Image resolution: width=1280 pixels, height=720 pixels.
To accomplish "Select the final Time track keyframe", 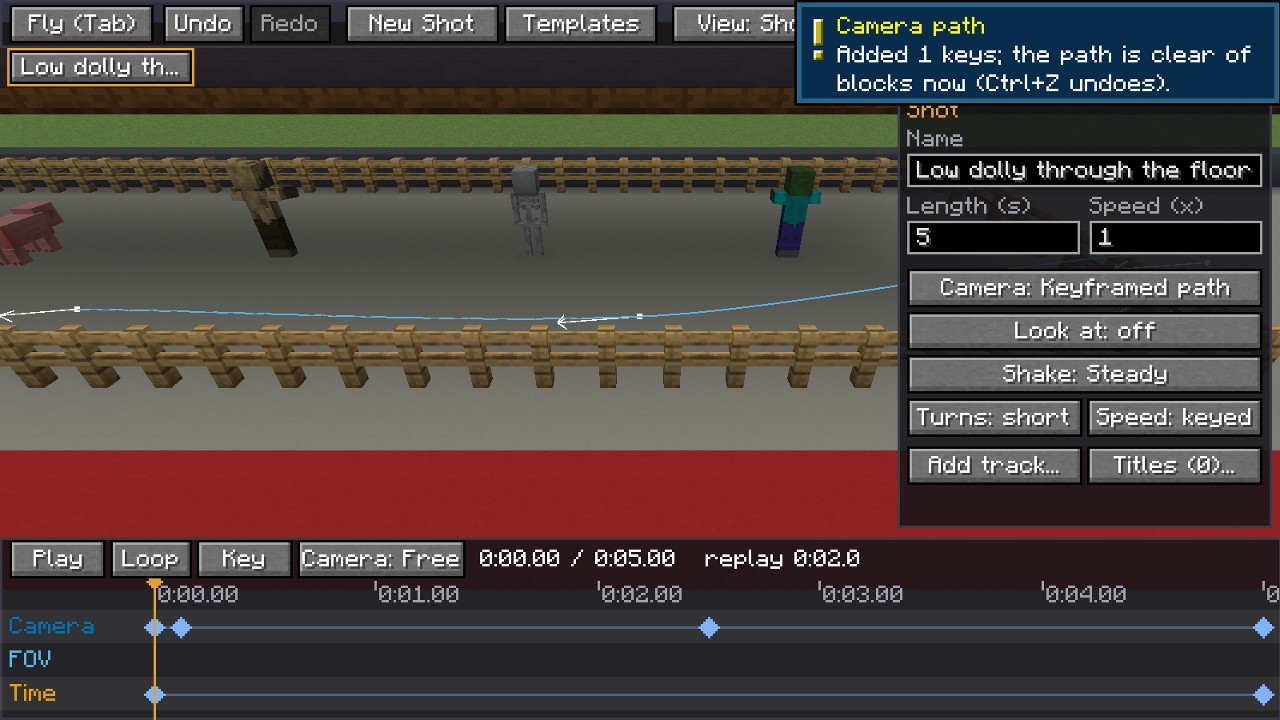I will pyautogui.click(x=1263, y=695).
